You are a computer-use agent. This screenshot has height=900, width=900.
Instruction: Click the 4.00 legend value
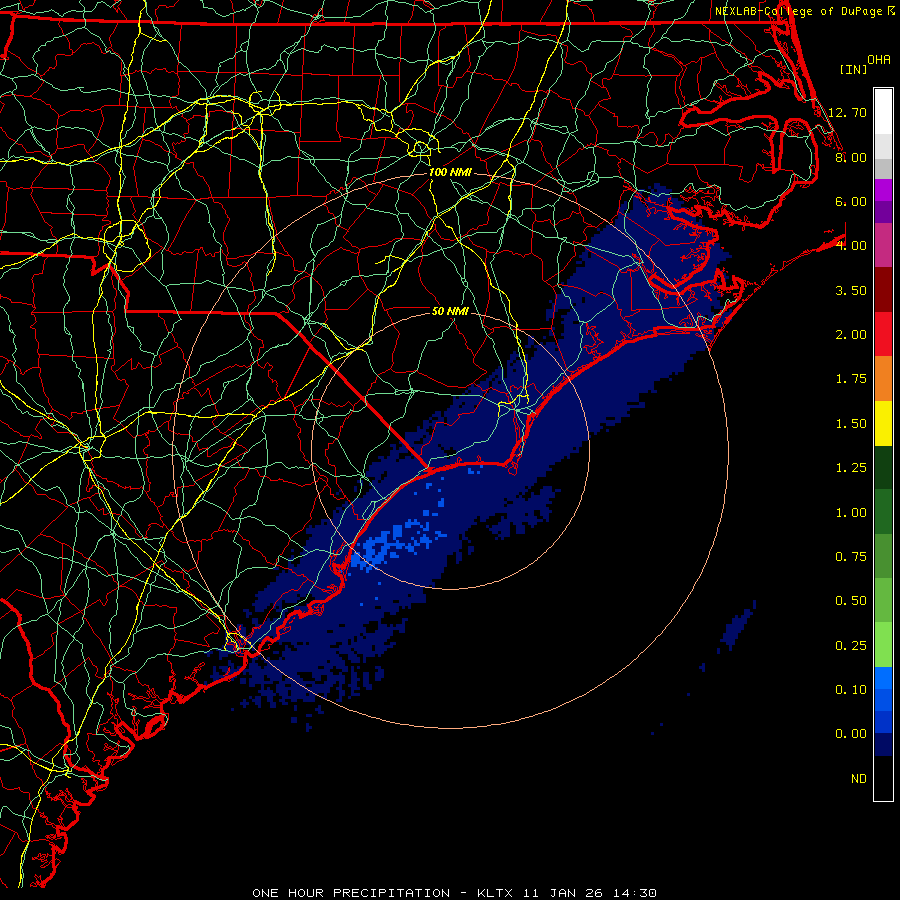coord(851,246)
